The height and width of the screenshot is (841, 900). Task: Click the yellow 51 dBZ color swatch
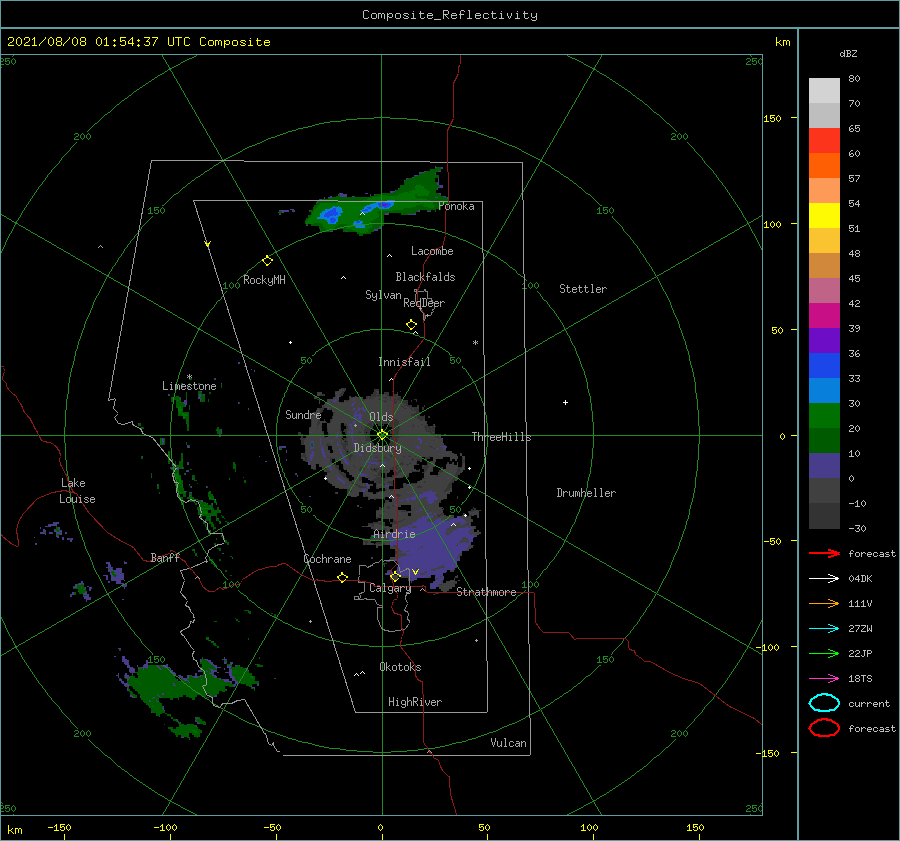click(824, 215)
